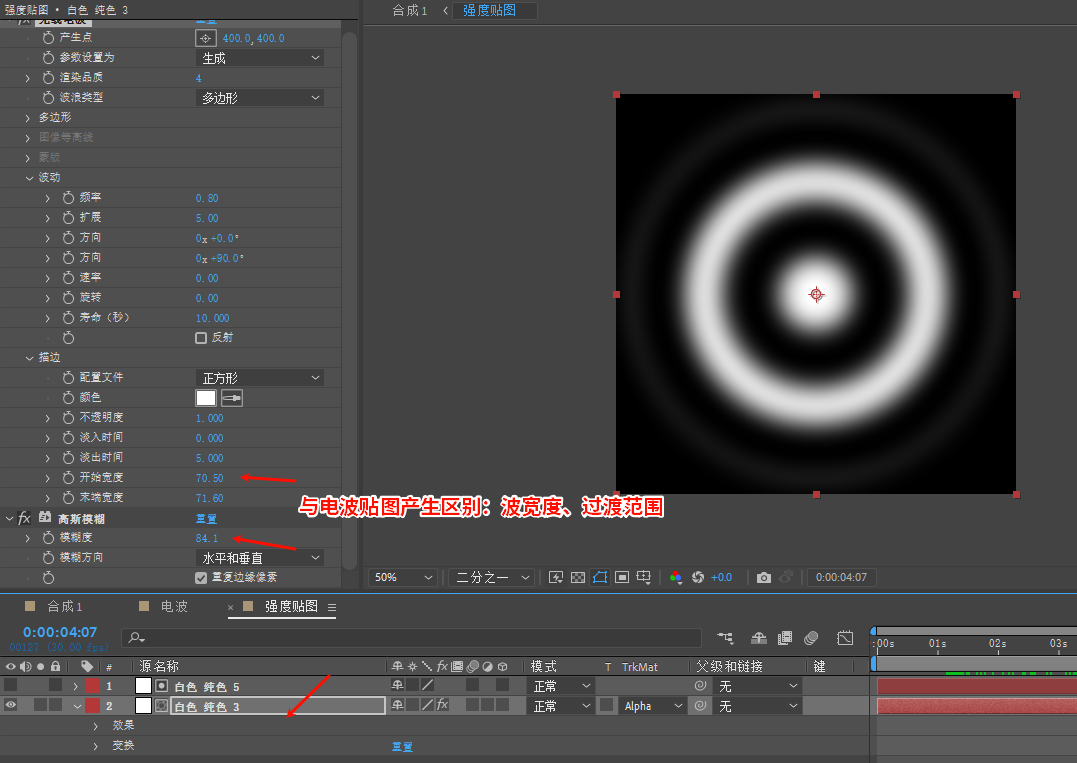Toggle preserve transparency T box for layer 2
The image size is (1077, 763).
(x=606, y=705)
